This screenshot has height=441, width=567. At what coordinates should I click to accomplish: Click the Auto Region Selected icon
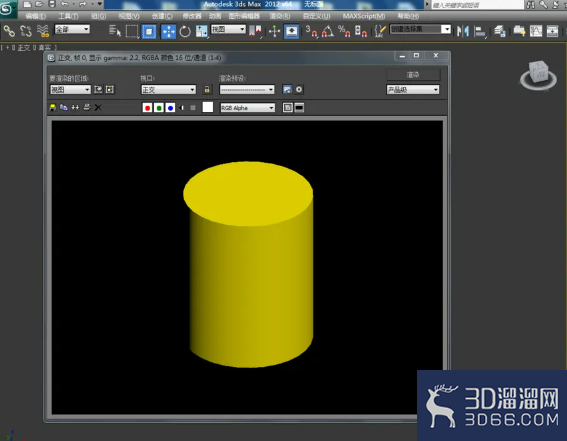(x=110, y=89)
